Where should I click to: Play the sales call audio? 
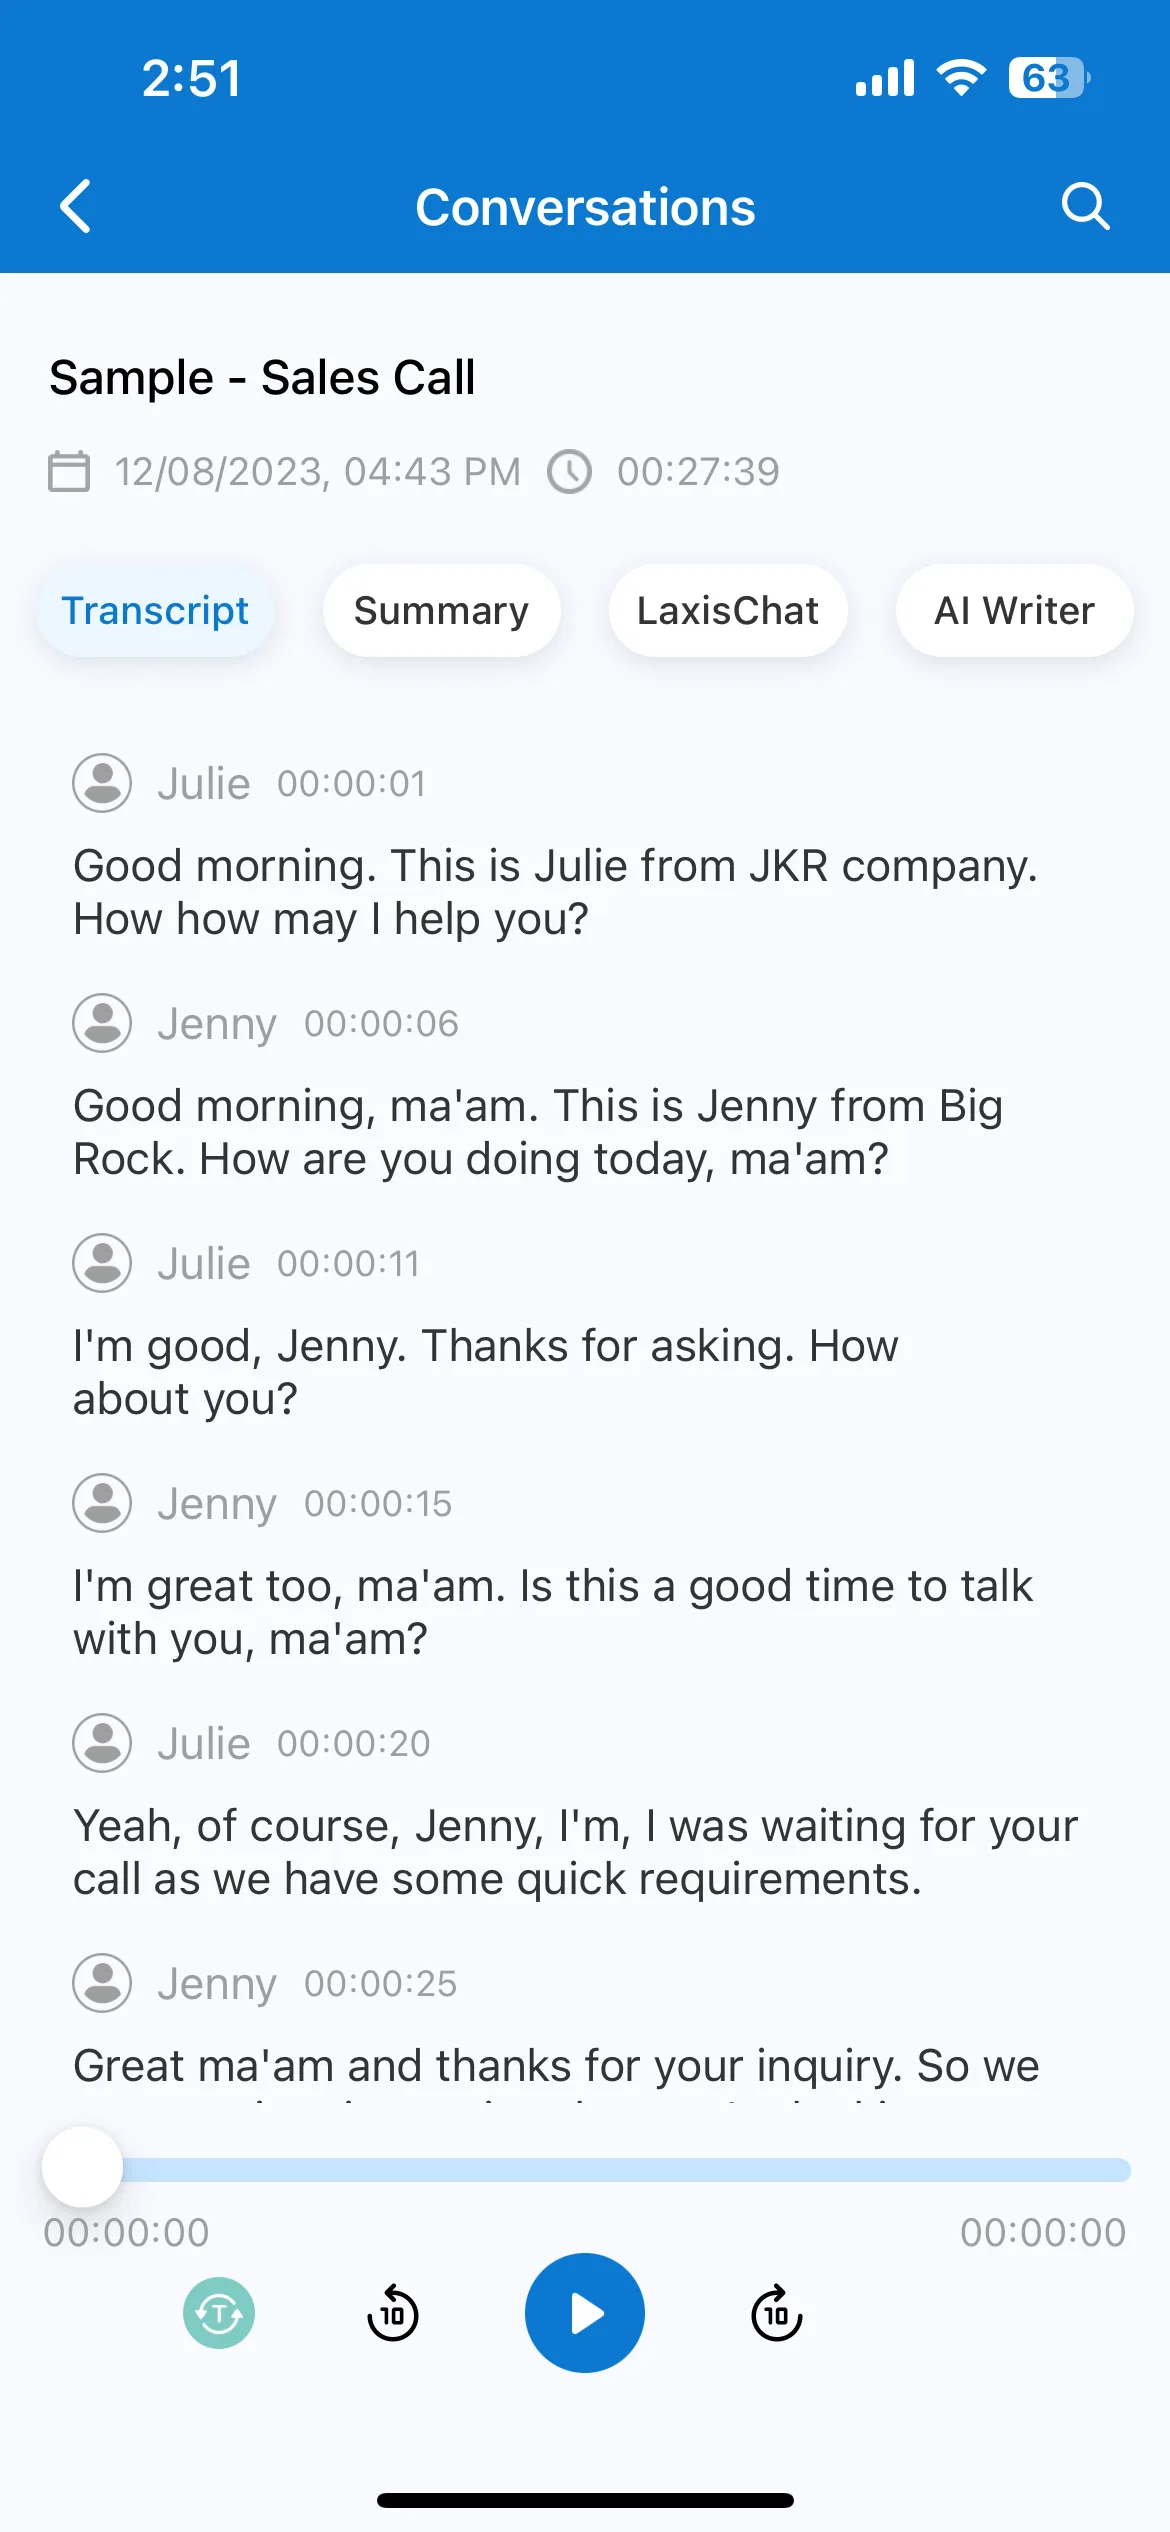tap(585, 2313)
